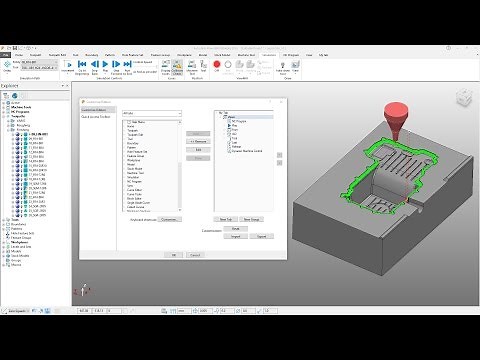Click the Reset customisation button
Screen dimensions: 480x360
235,229
